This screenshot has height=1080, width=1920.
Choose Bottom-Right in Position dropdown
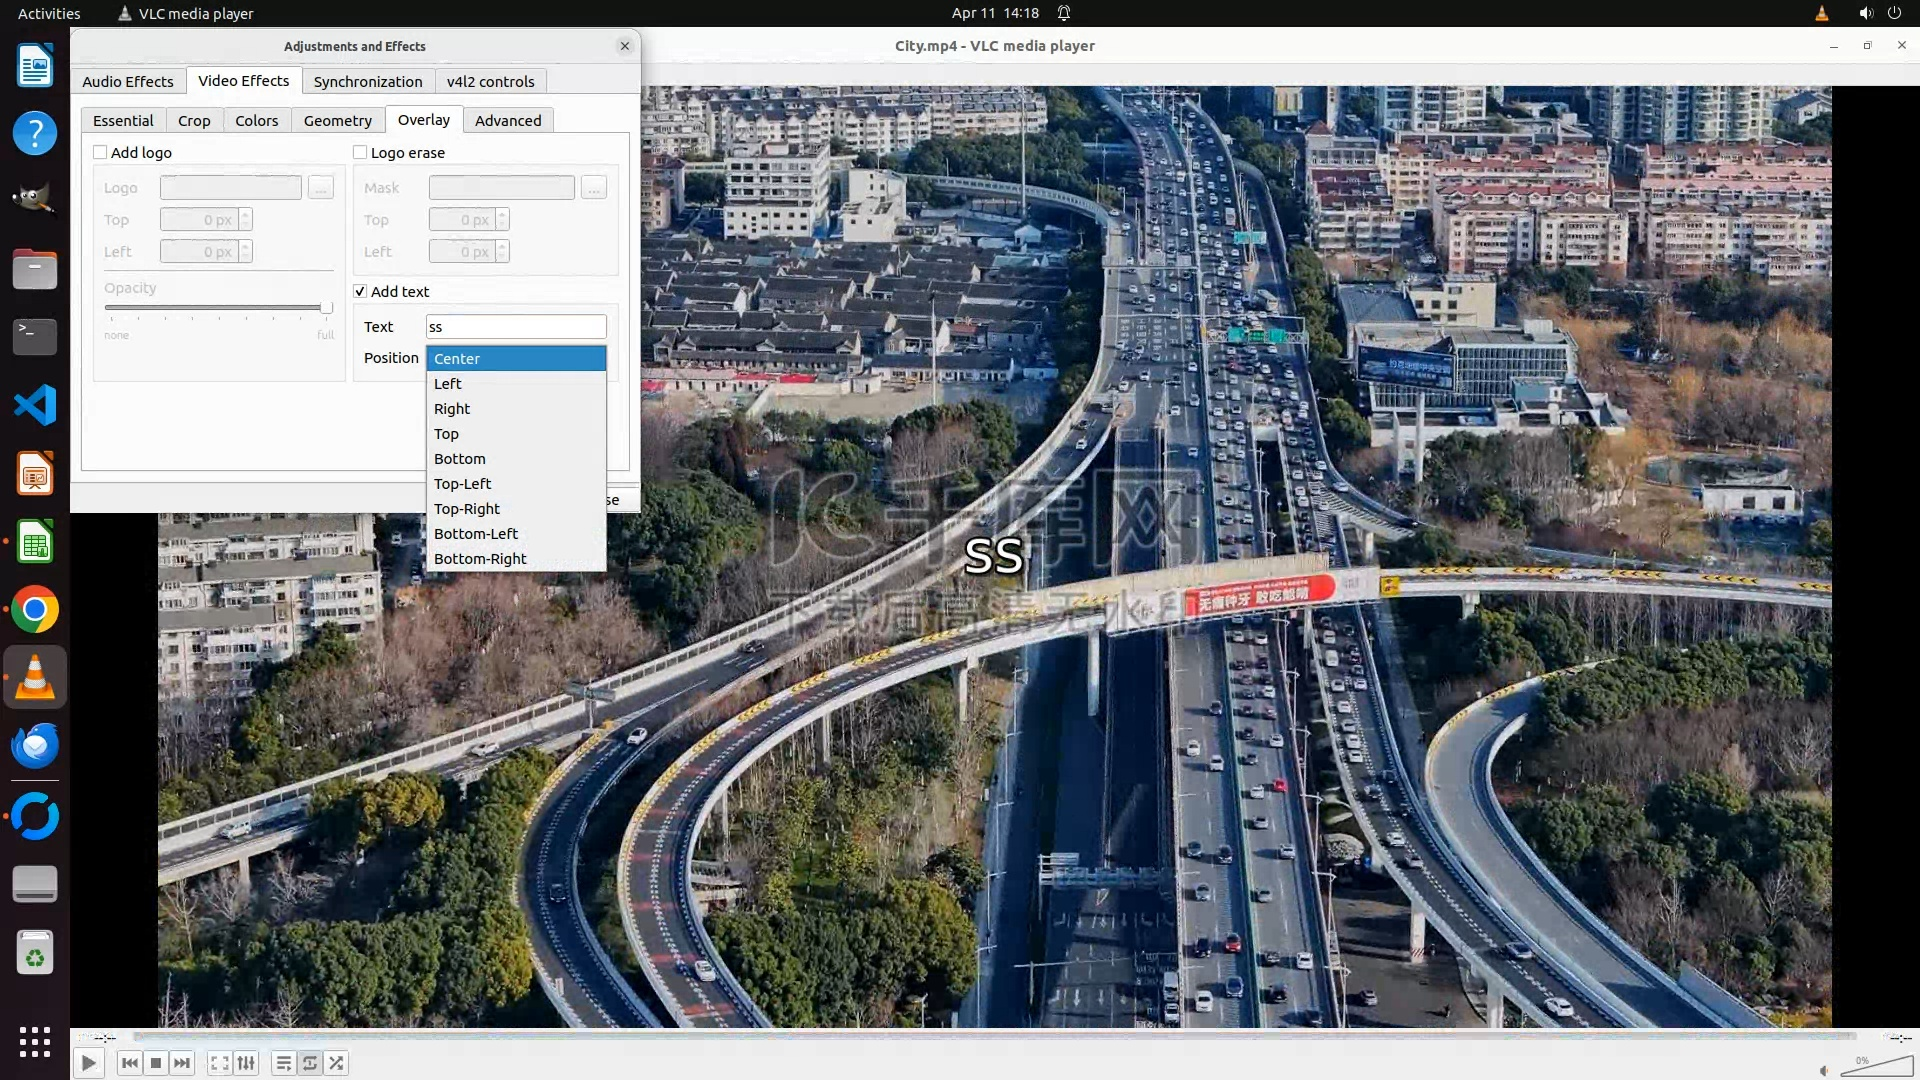pos(480,559)
